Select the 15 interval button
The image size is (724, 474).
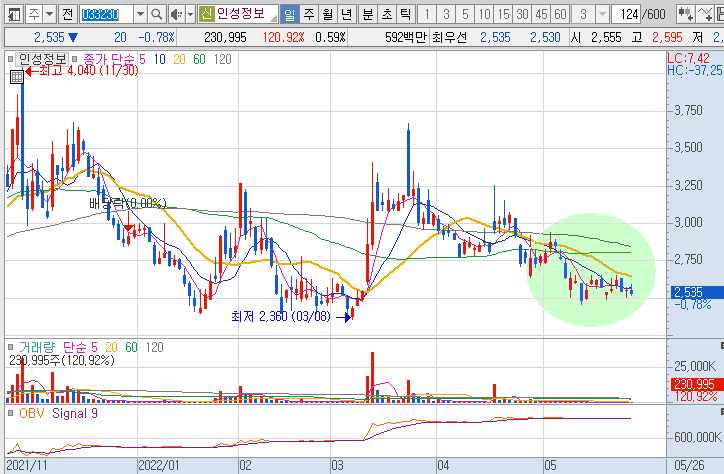click(x=503, y=14)
